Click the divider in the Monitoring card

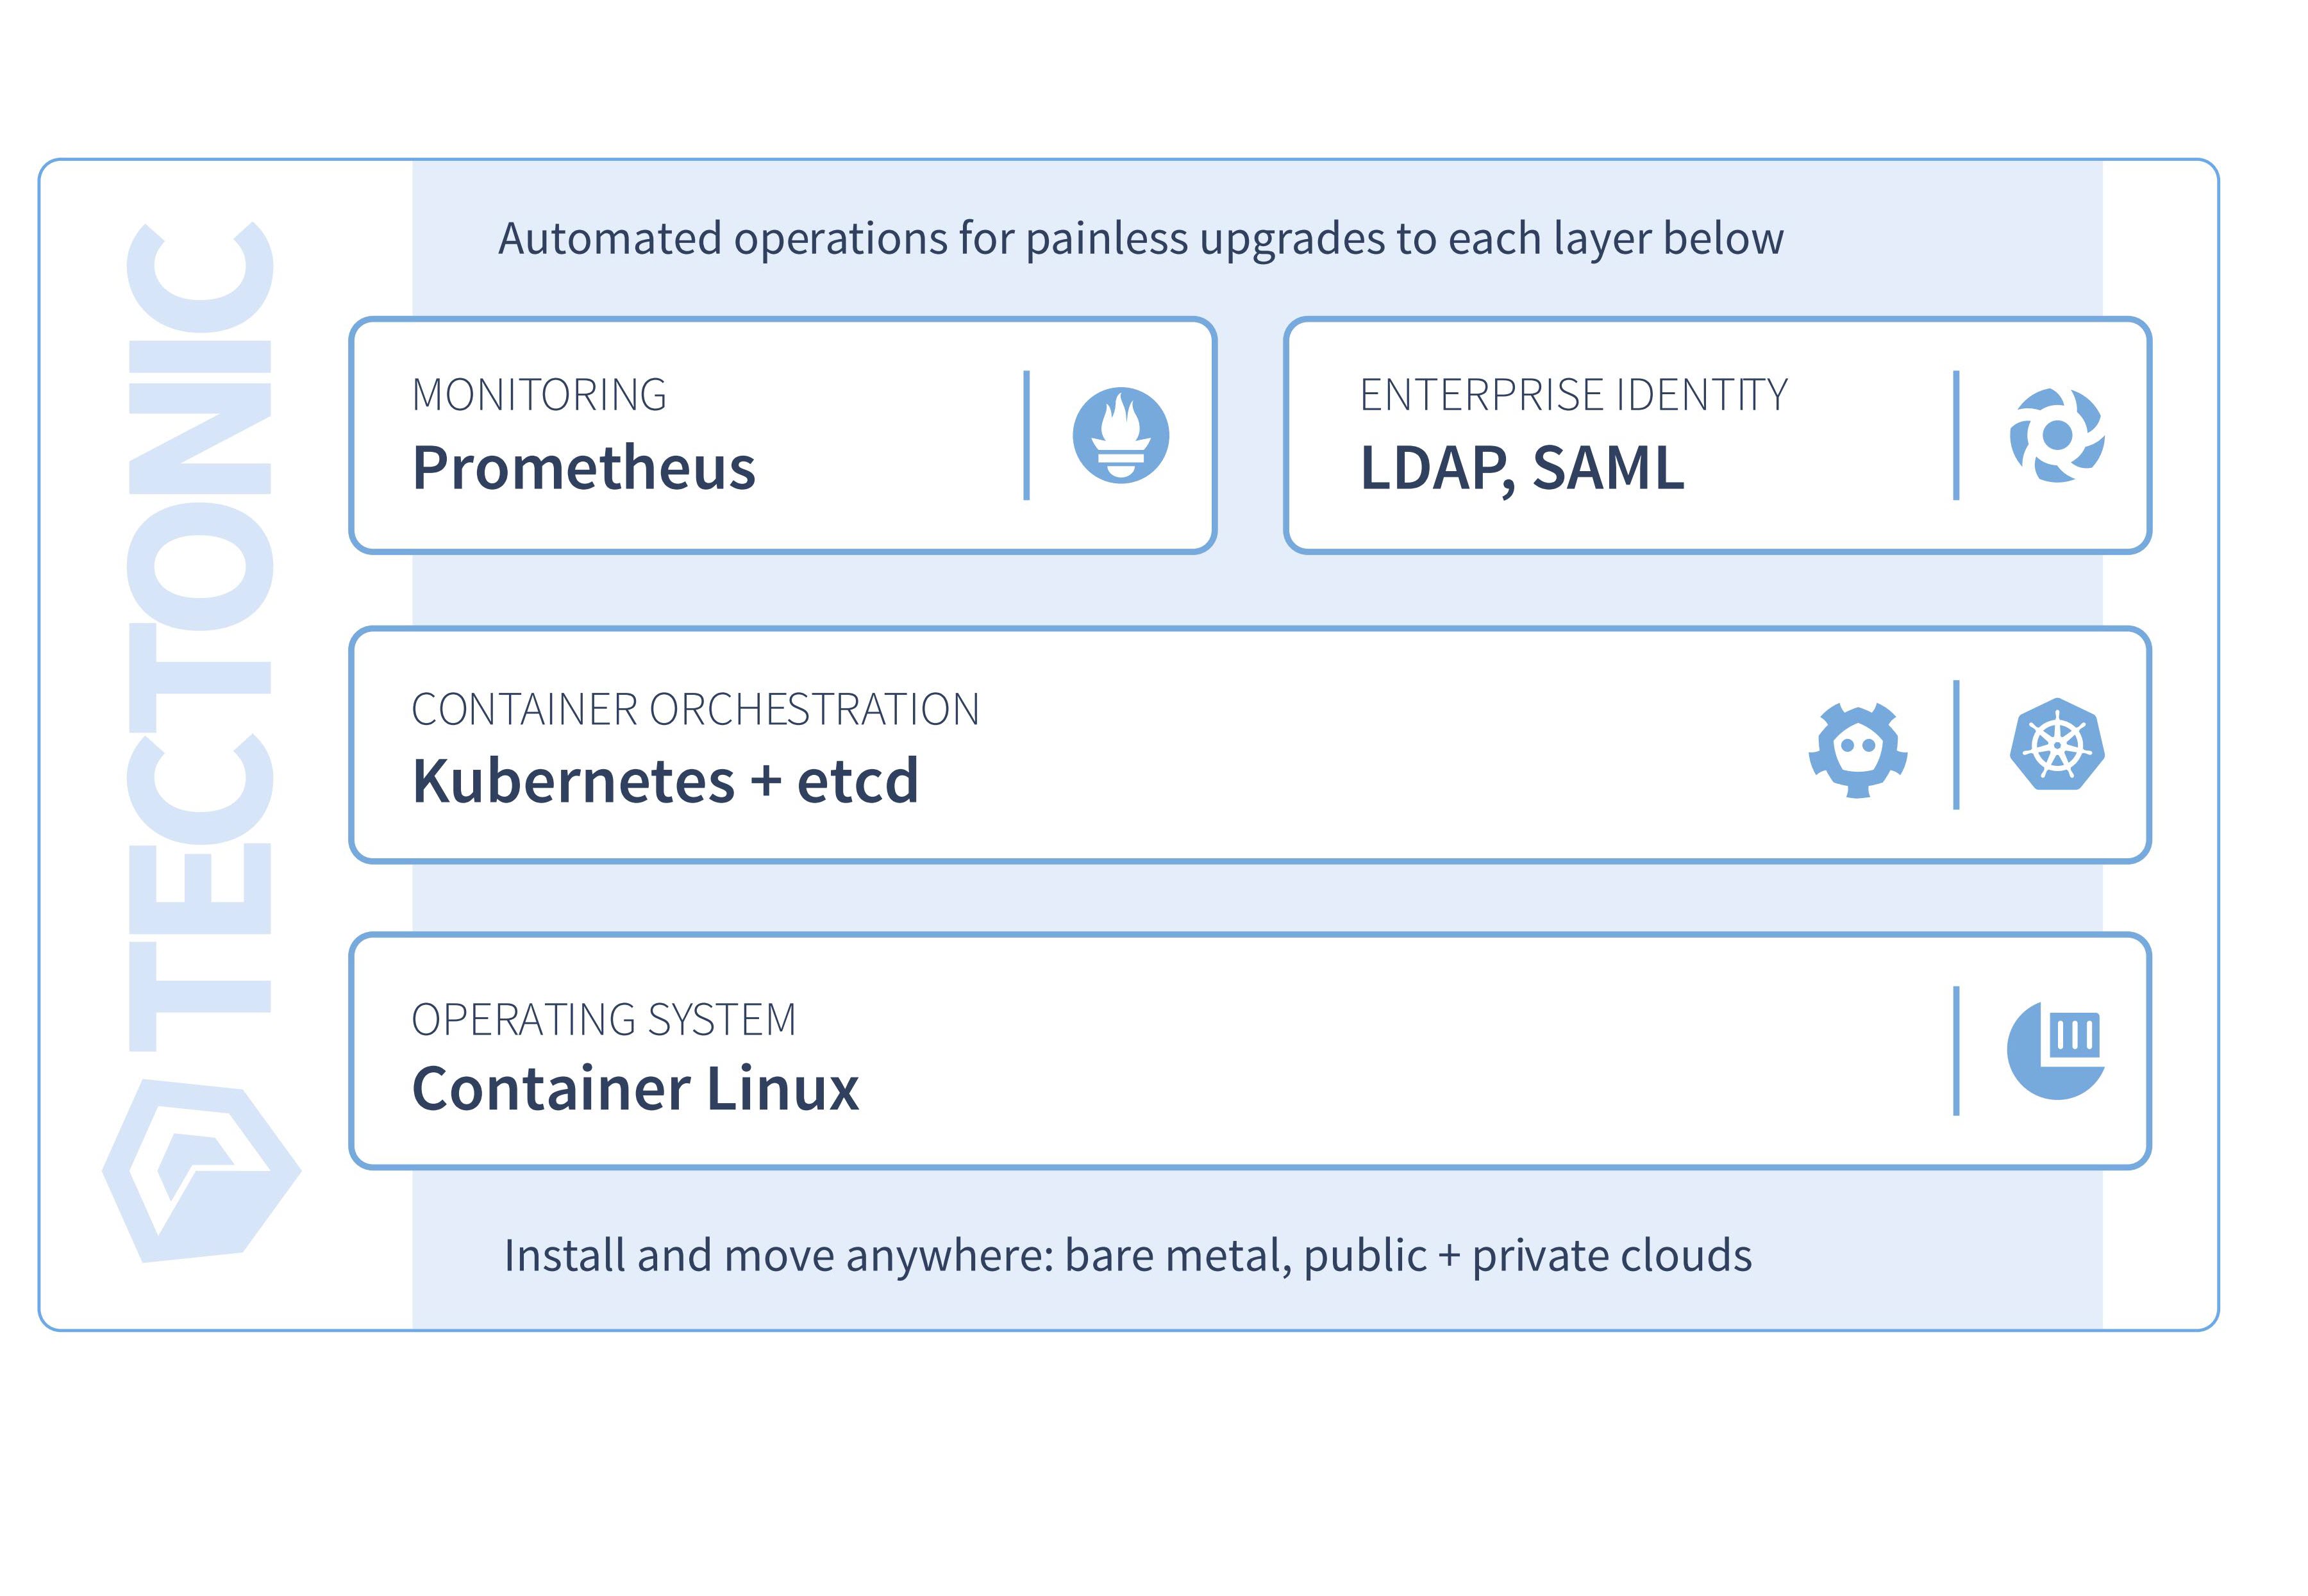point(1026,435)
